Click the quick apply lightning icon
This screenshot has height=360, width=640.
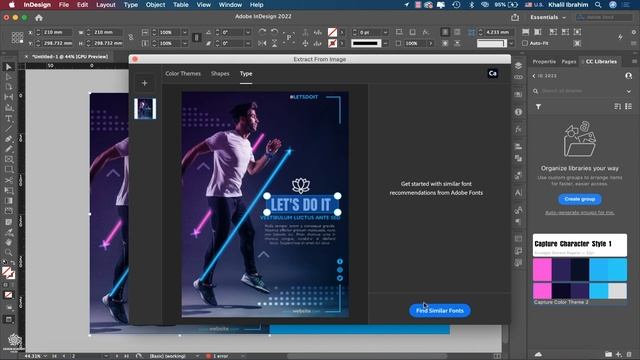[x=620, y=37]
